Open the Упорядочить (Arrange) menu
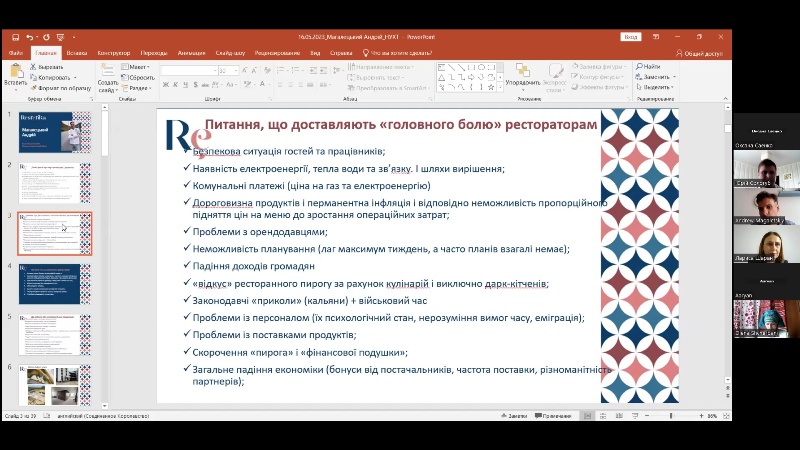Screen dimensions: 800x450 (x=522, y=75)
